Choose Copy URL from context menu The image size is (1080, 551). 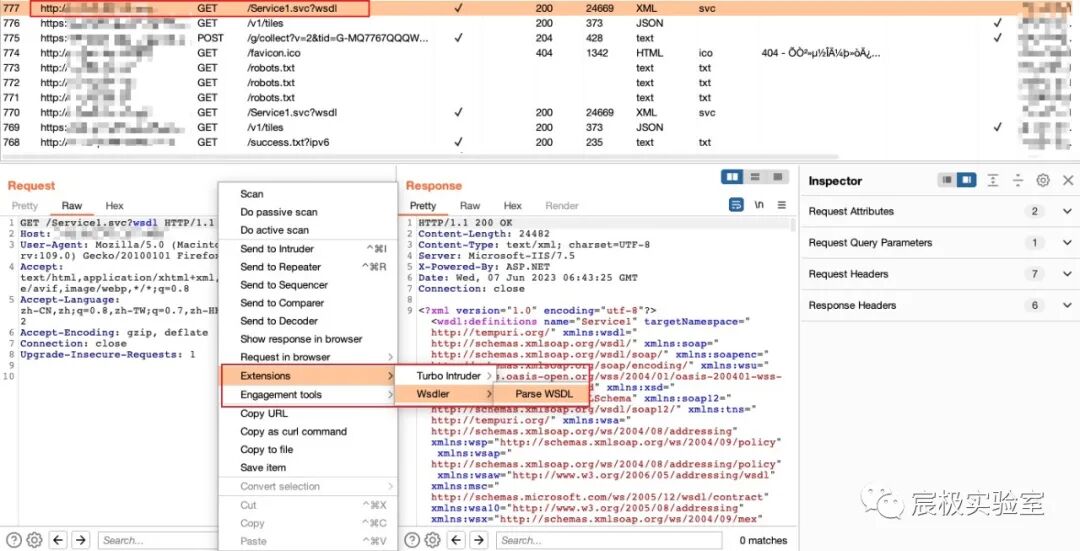click(308, 413)
